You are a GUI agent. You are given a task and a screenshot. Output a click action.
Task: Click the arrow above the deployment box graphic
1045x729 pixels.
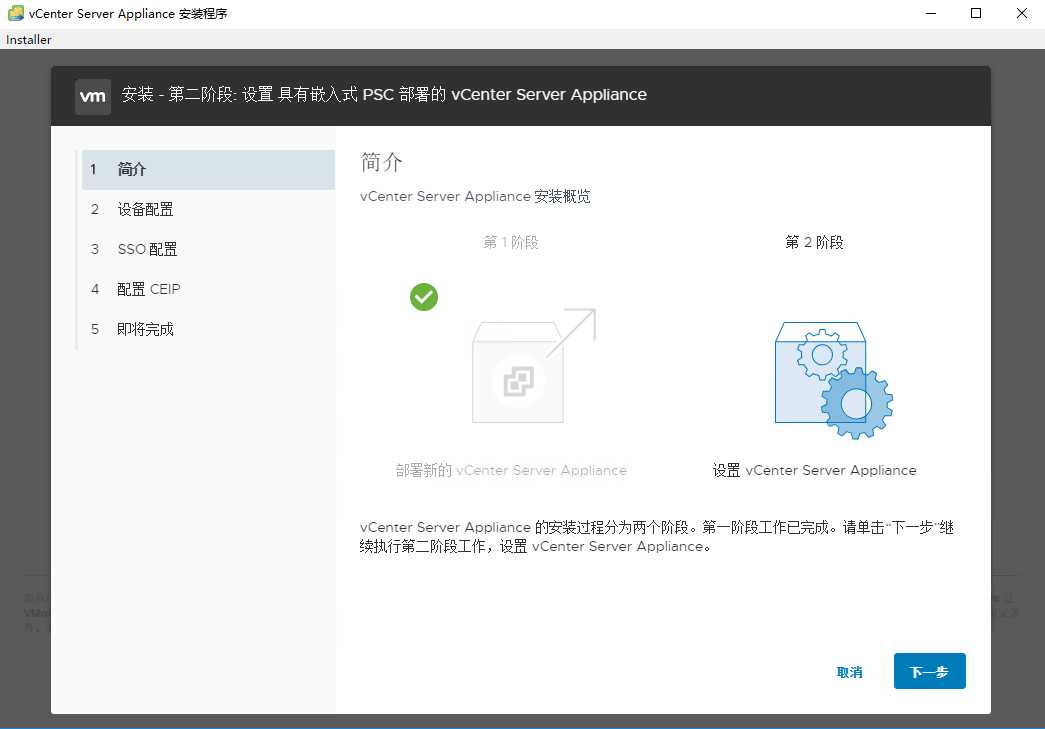[x=578, y=325]
